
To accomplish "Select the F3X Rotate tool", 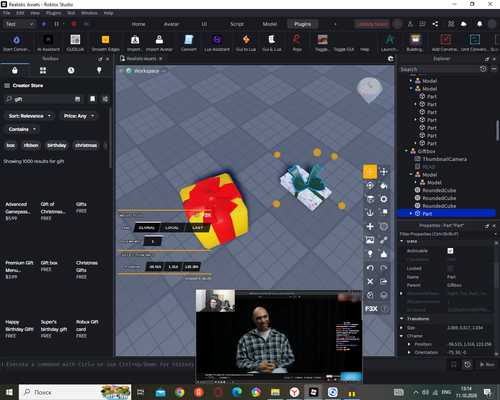I will point(370,185).
